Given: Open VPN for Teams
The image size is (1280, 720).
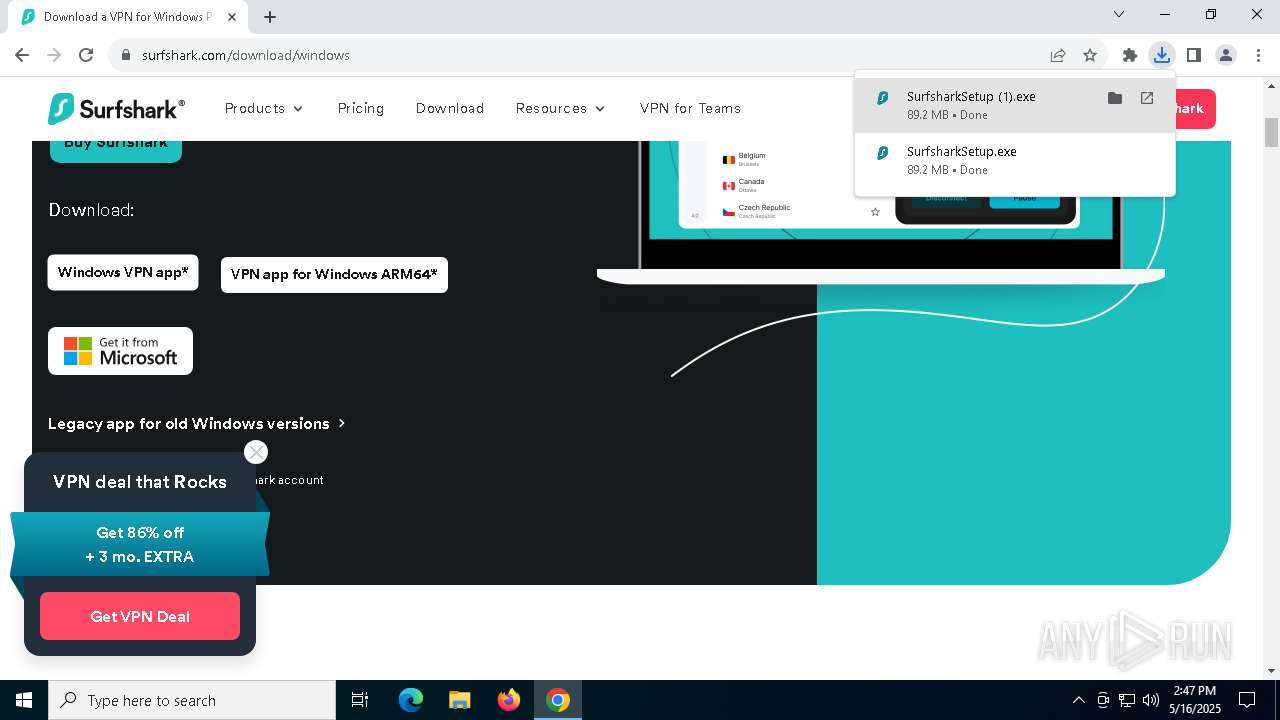Looking at the screenshot, I should [690, 108].
